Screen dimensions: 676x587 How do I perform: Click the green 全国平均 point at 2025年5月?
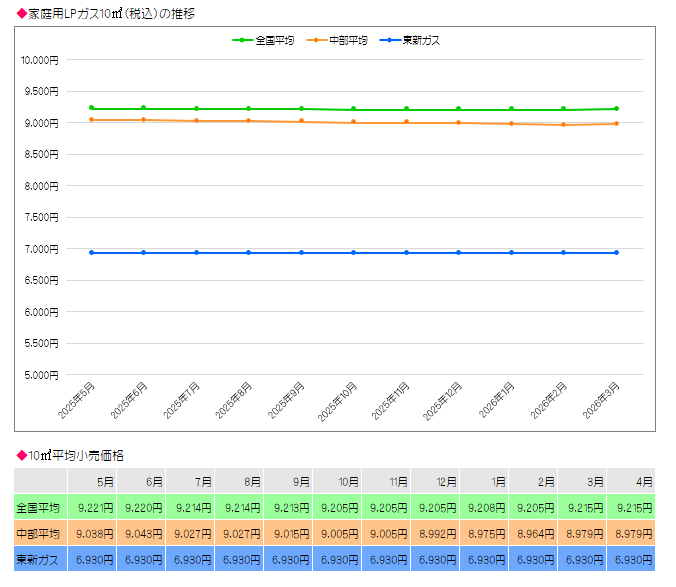(91, 108)
